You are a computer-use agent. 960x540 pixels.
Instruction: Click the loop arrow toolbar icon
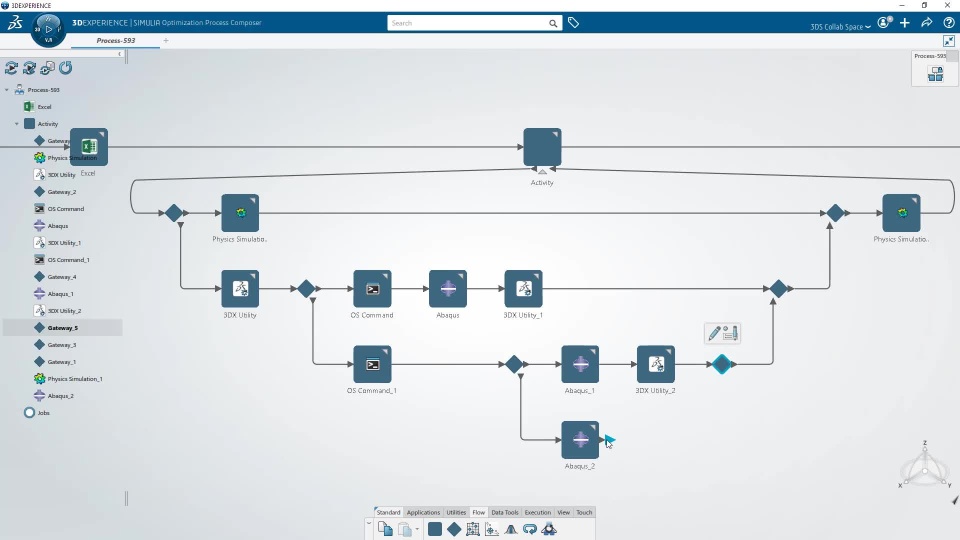[x=530, y=529]
